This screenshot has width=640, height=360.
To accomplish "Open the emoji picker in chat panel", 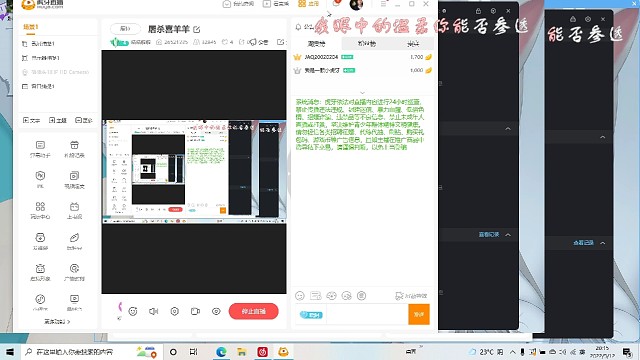I will (x=300, y=296).
